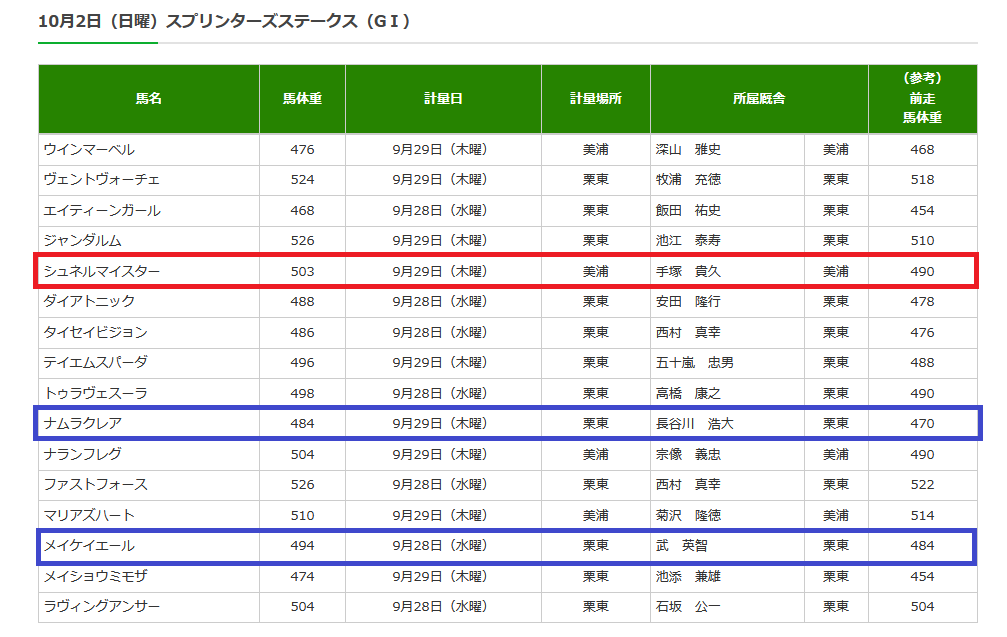
Task: Select horse name ラヴィングアンサー
Action: pyautogui.click(x=102, y=607)
